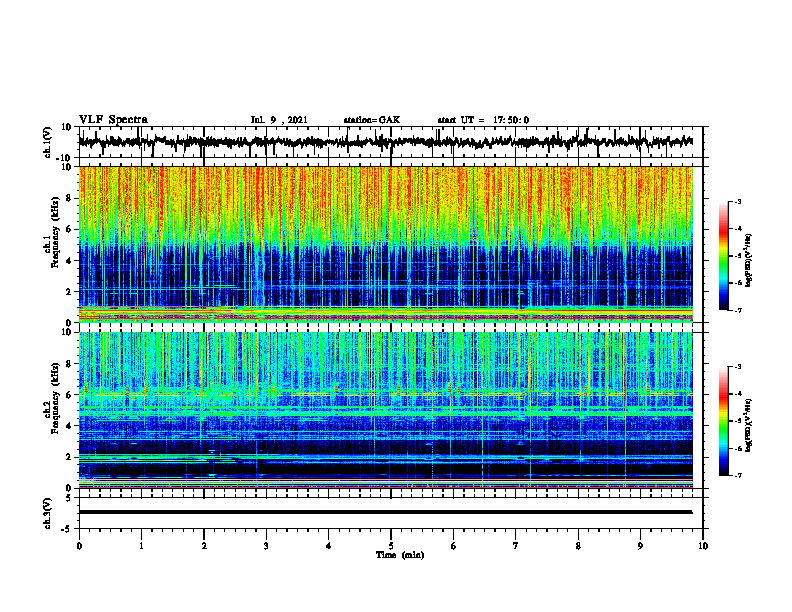This screenshot has height=612, width=792.
Task: Click the flat ch.3 voltage trace line
Action: pyautogui.click(x=385, y=512)
